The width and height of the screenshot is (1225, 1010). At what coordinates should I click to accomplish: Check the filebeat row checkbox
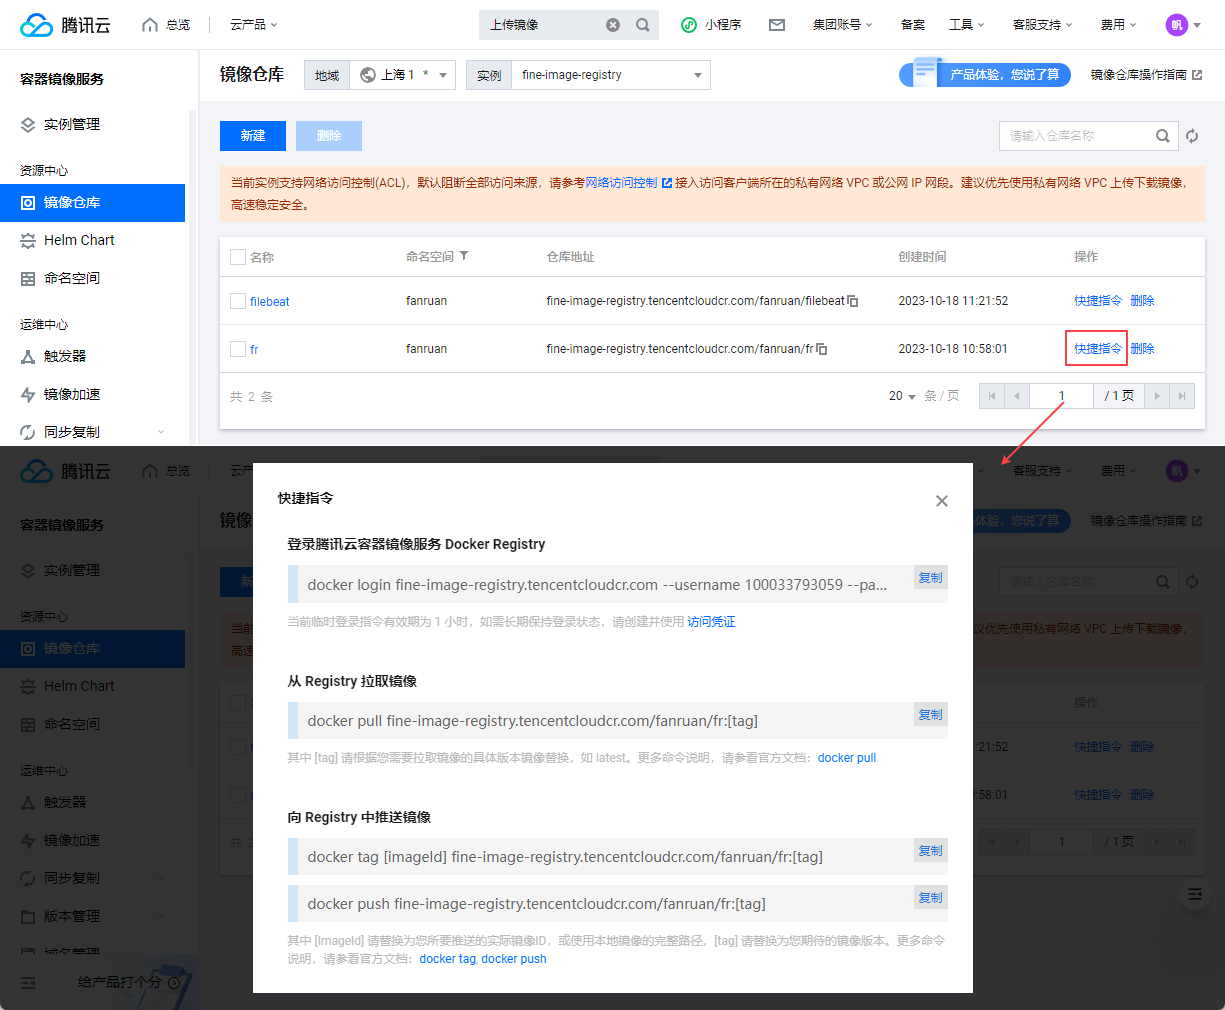click(238, 301)
